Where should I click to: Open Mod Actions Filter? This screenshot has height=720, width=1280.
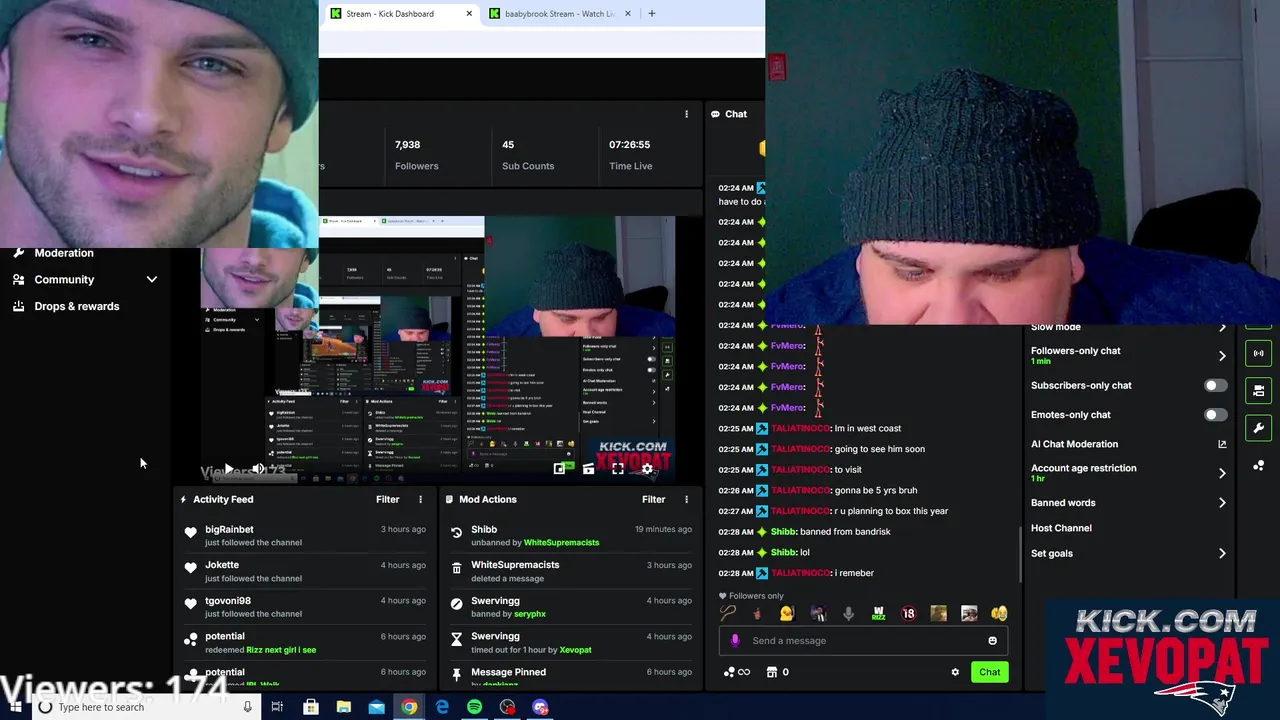(653, 499)
